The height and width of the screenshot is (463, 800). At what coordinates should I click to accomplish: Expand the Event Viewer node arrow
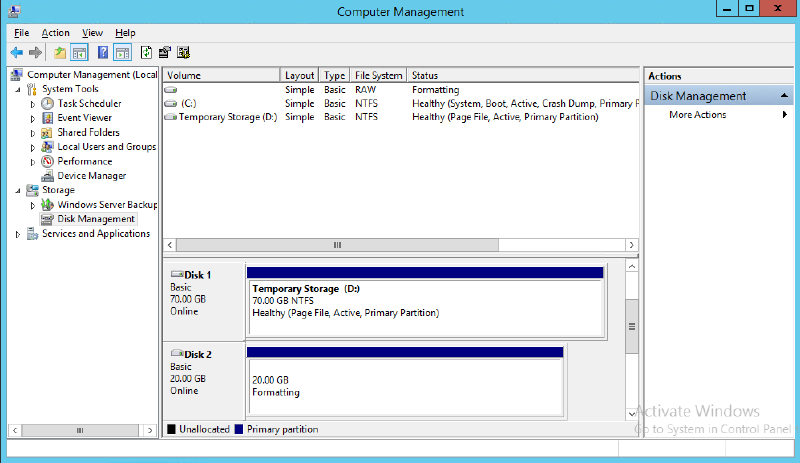click(33, 118)
